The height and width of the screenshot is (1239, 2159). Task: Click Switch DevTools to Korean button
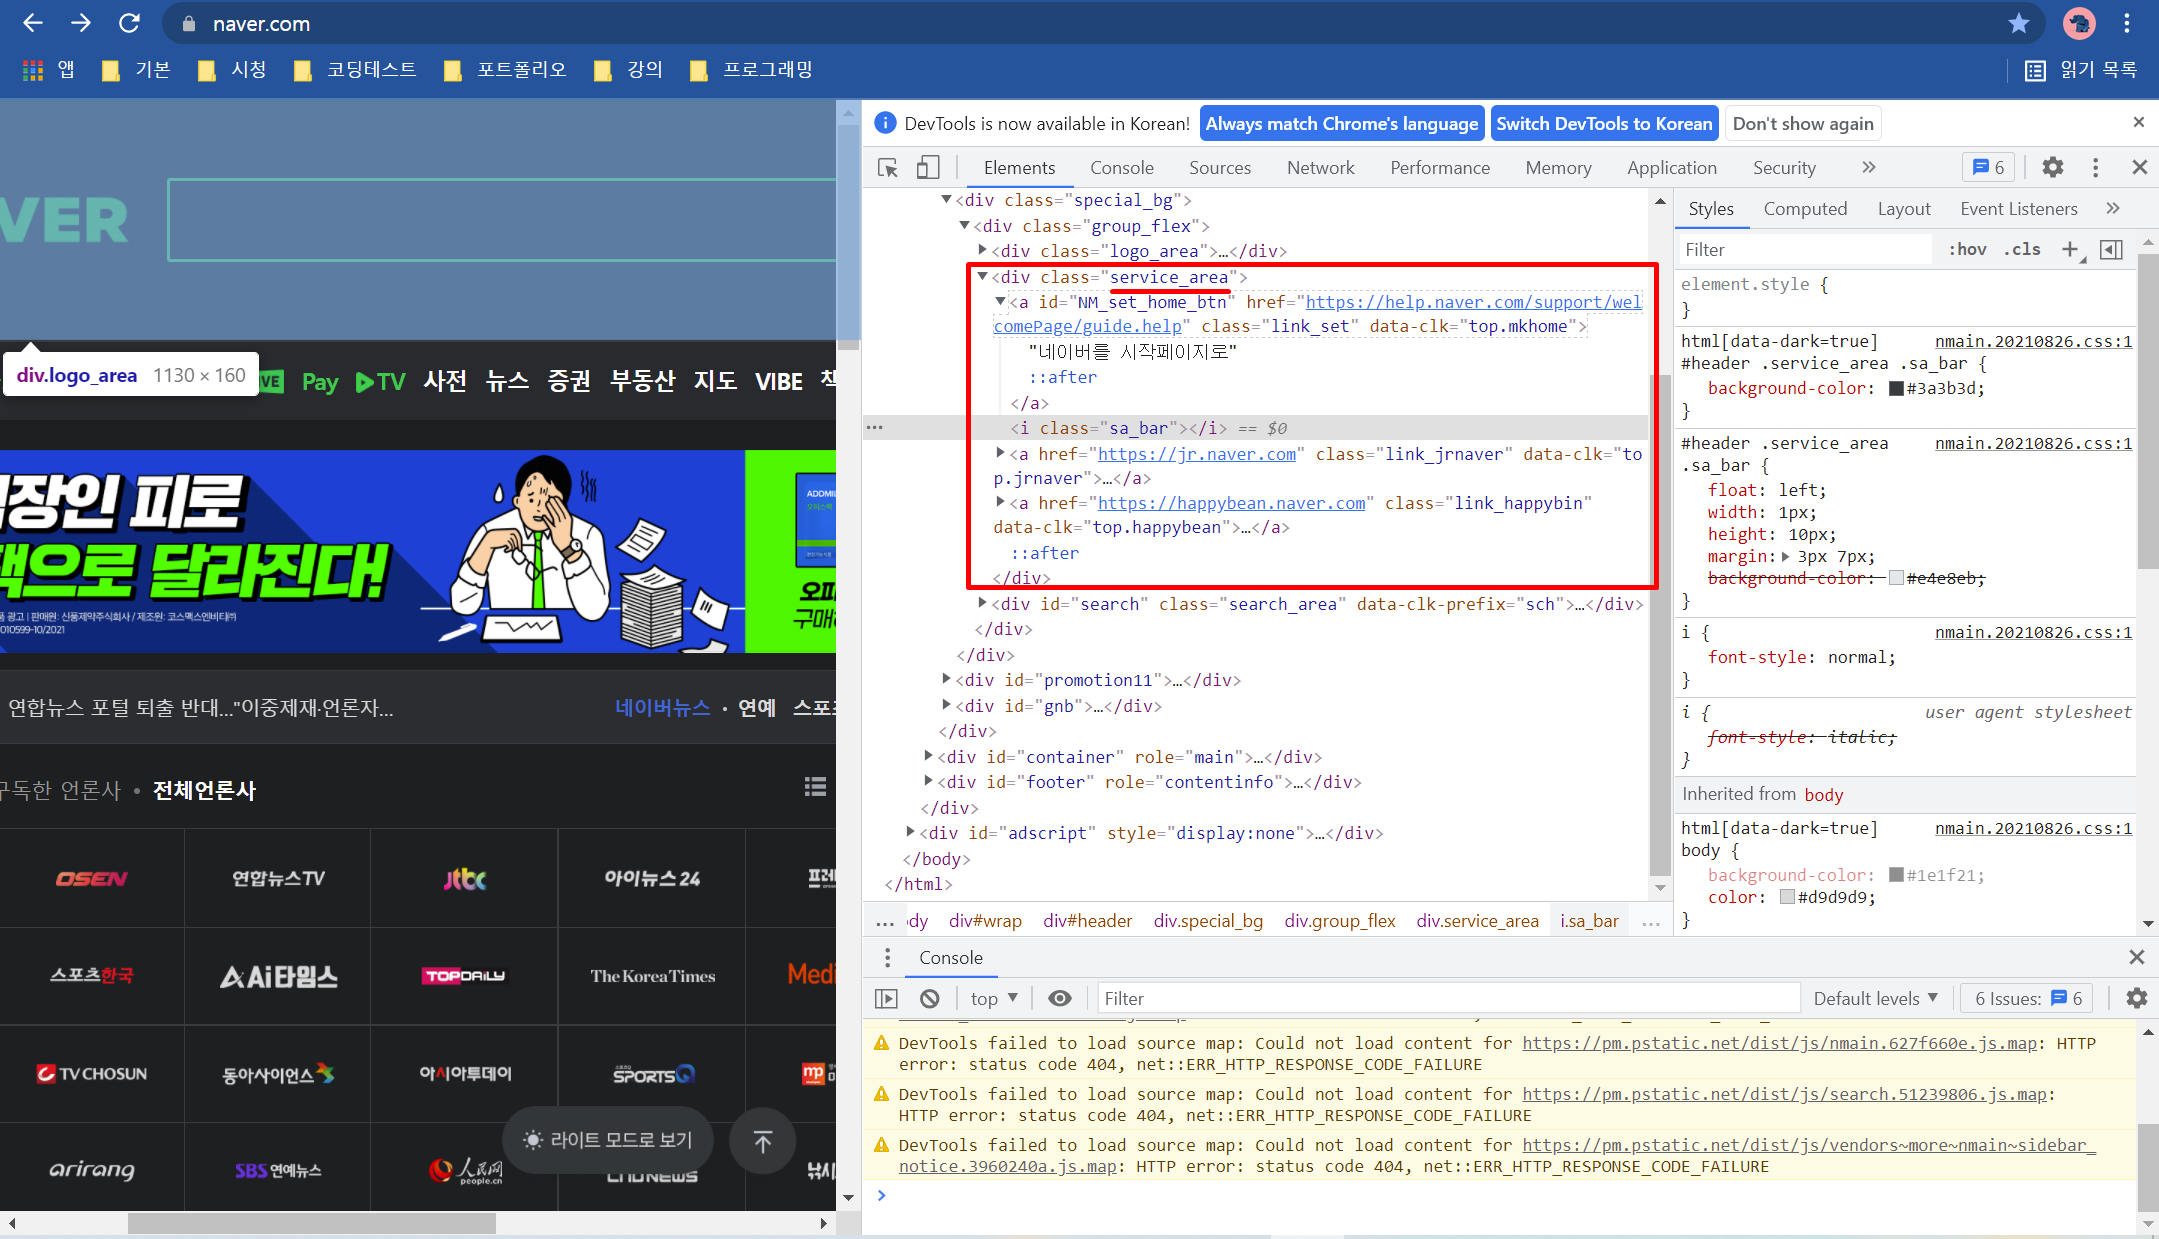click(1603, 124)
